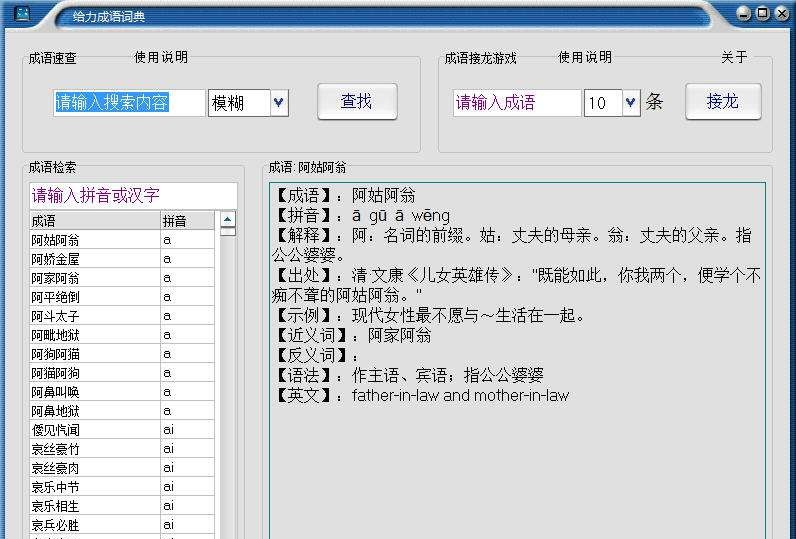This screenshot has width=796, height=539.
Task: Select 哀丝豪肉 in the idiom list
Action: [122, 467]
